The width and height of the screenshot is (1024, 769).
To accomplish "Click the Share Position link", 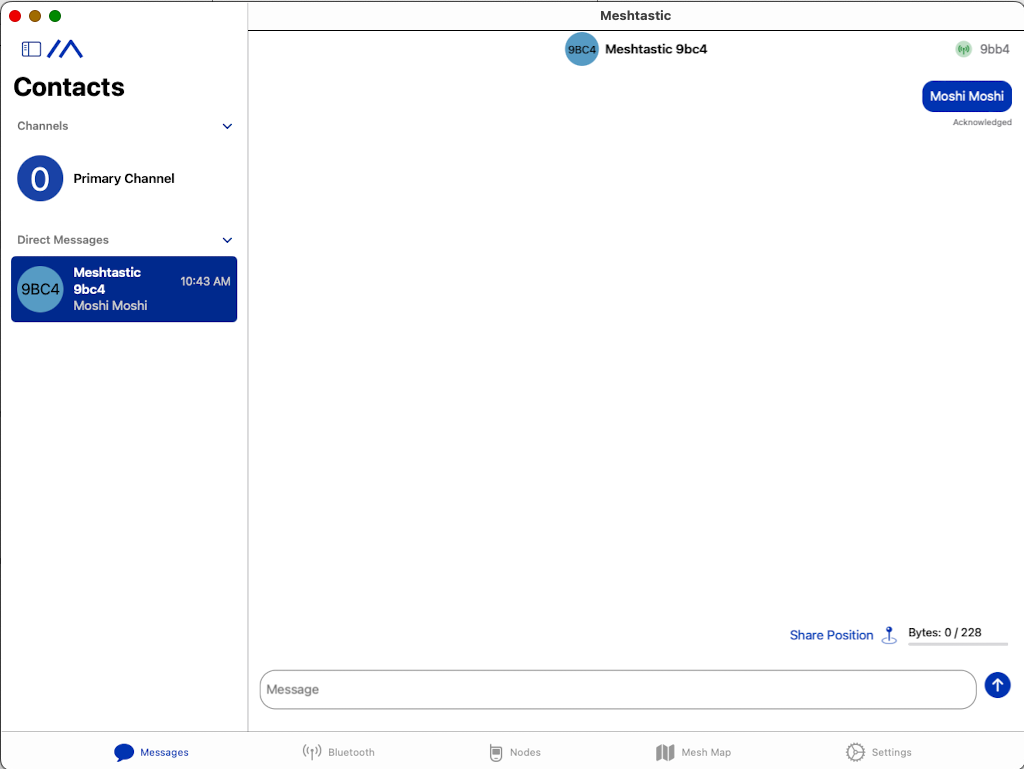I will coord(831,635).
